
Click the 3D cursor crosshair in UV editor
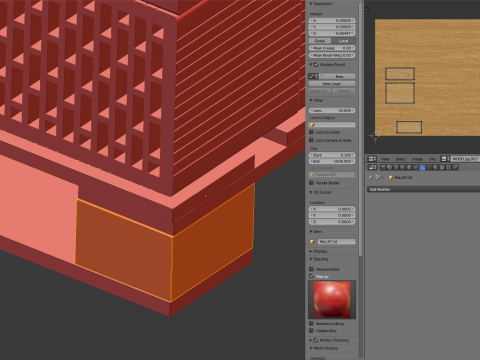pyautogui.click(x=375, y=136)
